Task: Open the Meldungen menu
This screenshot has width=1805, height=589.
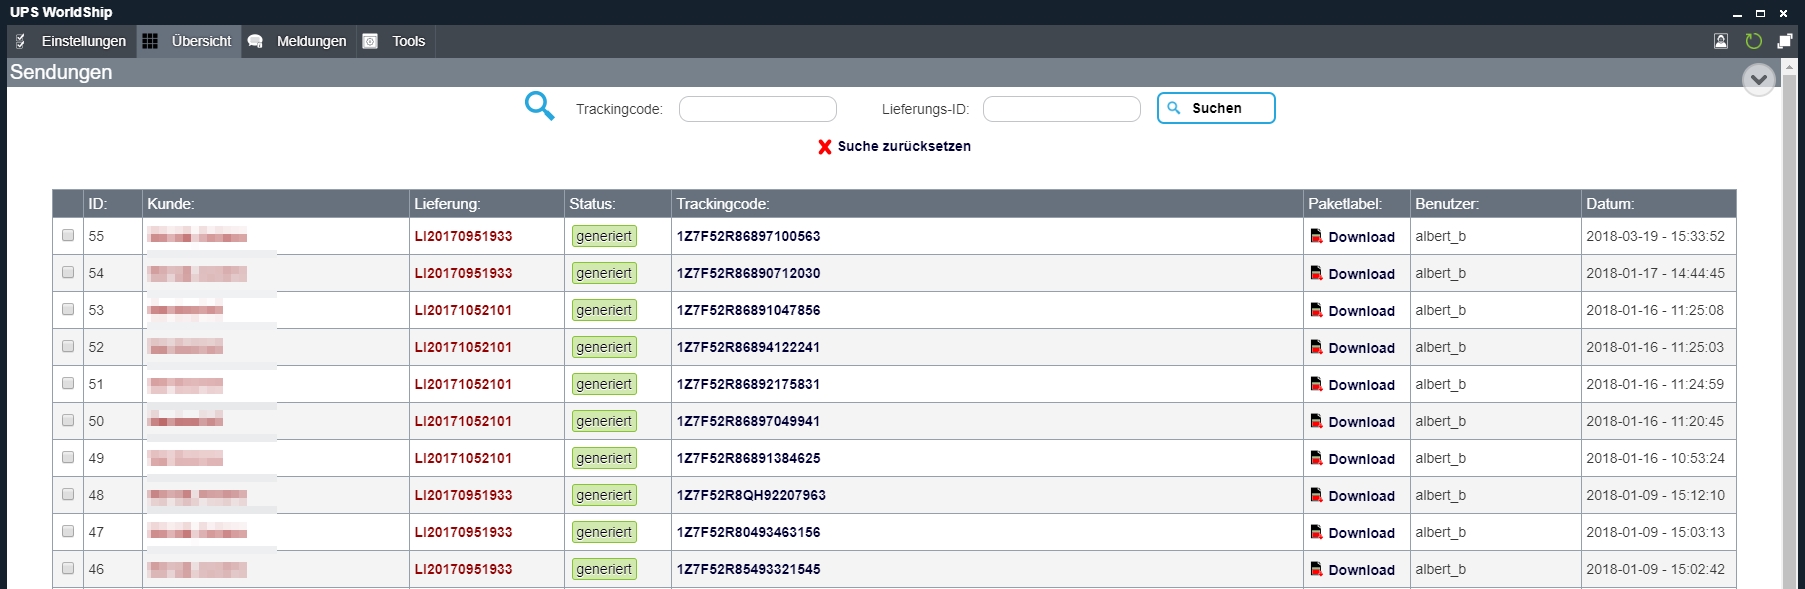Action: [x=311, y=41]
